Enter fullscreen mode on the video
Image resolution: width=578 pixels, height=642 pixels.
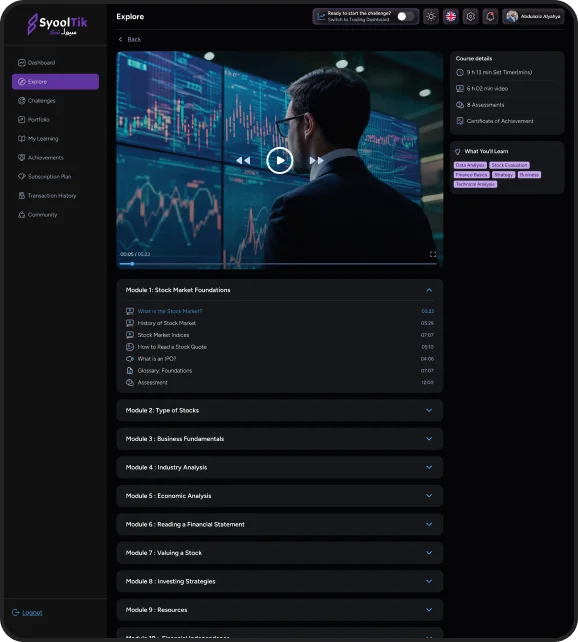click(x=433, y=254)
